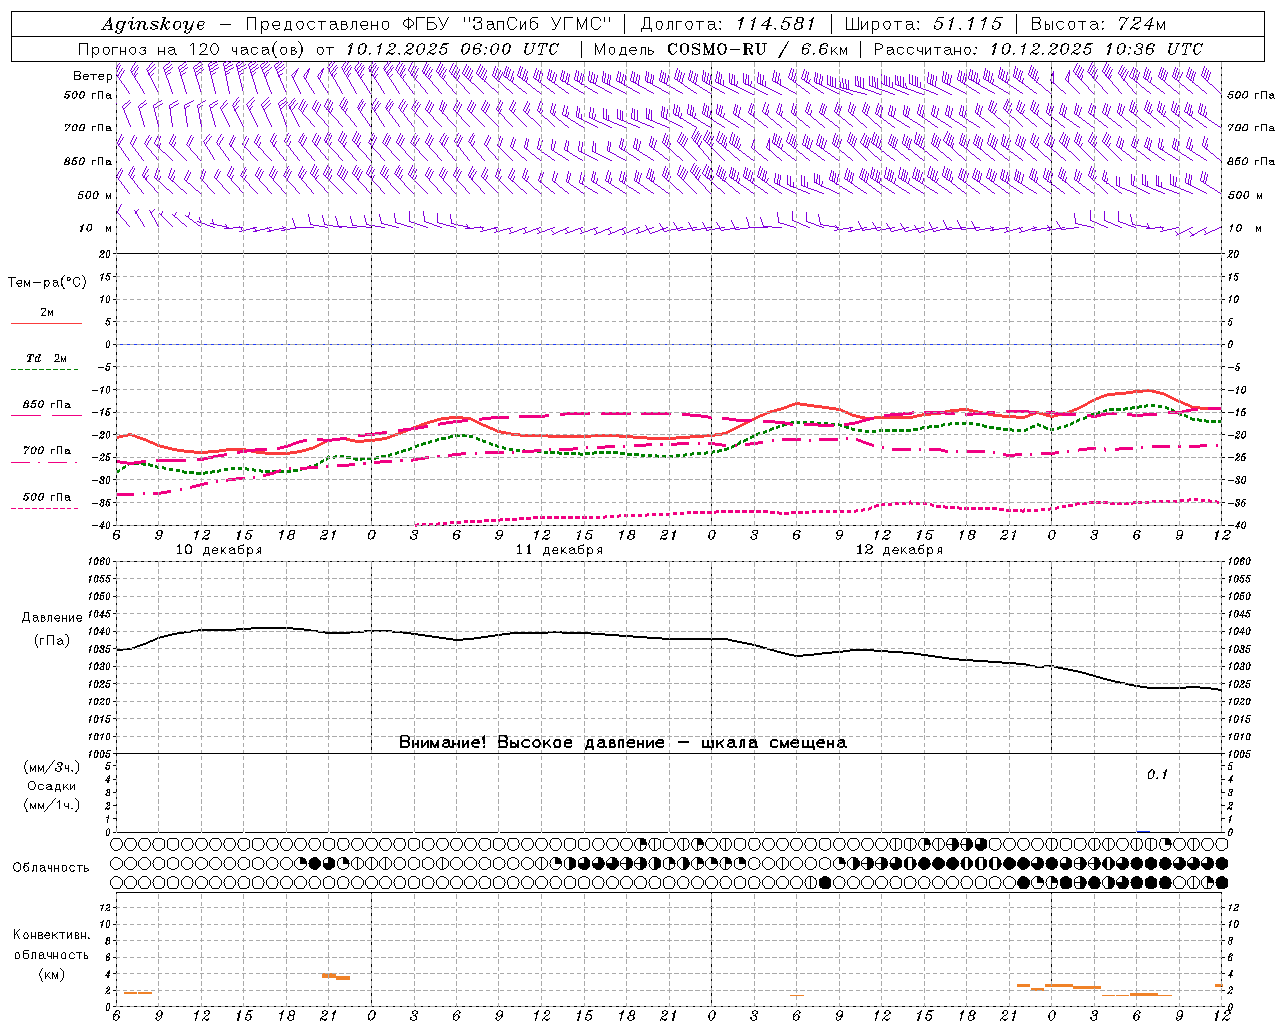The height and width of the screenshot is (1024, 1280).
Task: Click warning "Внимание! Высокое давление – шкала смещена"
Action: click(x=622, y=743)
